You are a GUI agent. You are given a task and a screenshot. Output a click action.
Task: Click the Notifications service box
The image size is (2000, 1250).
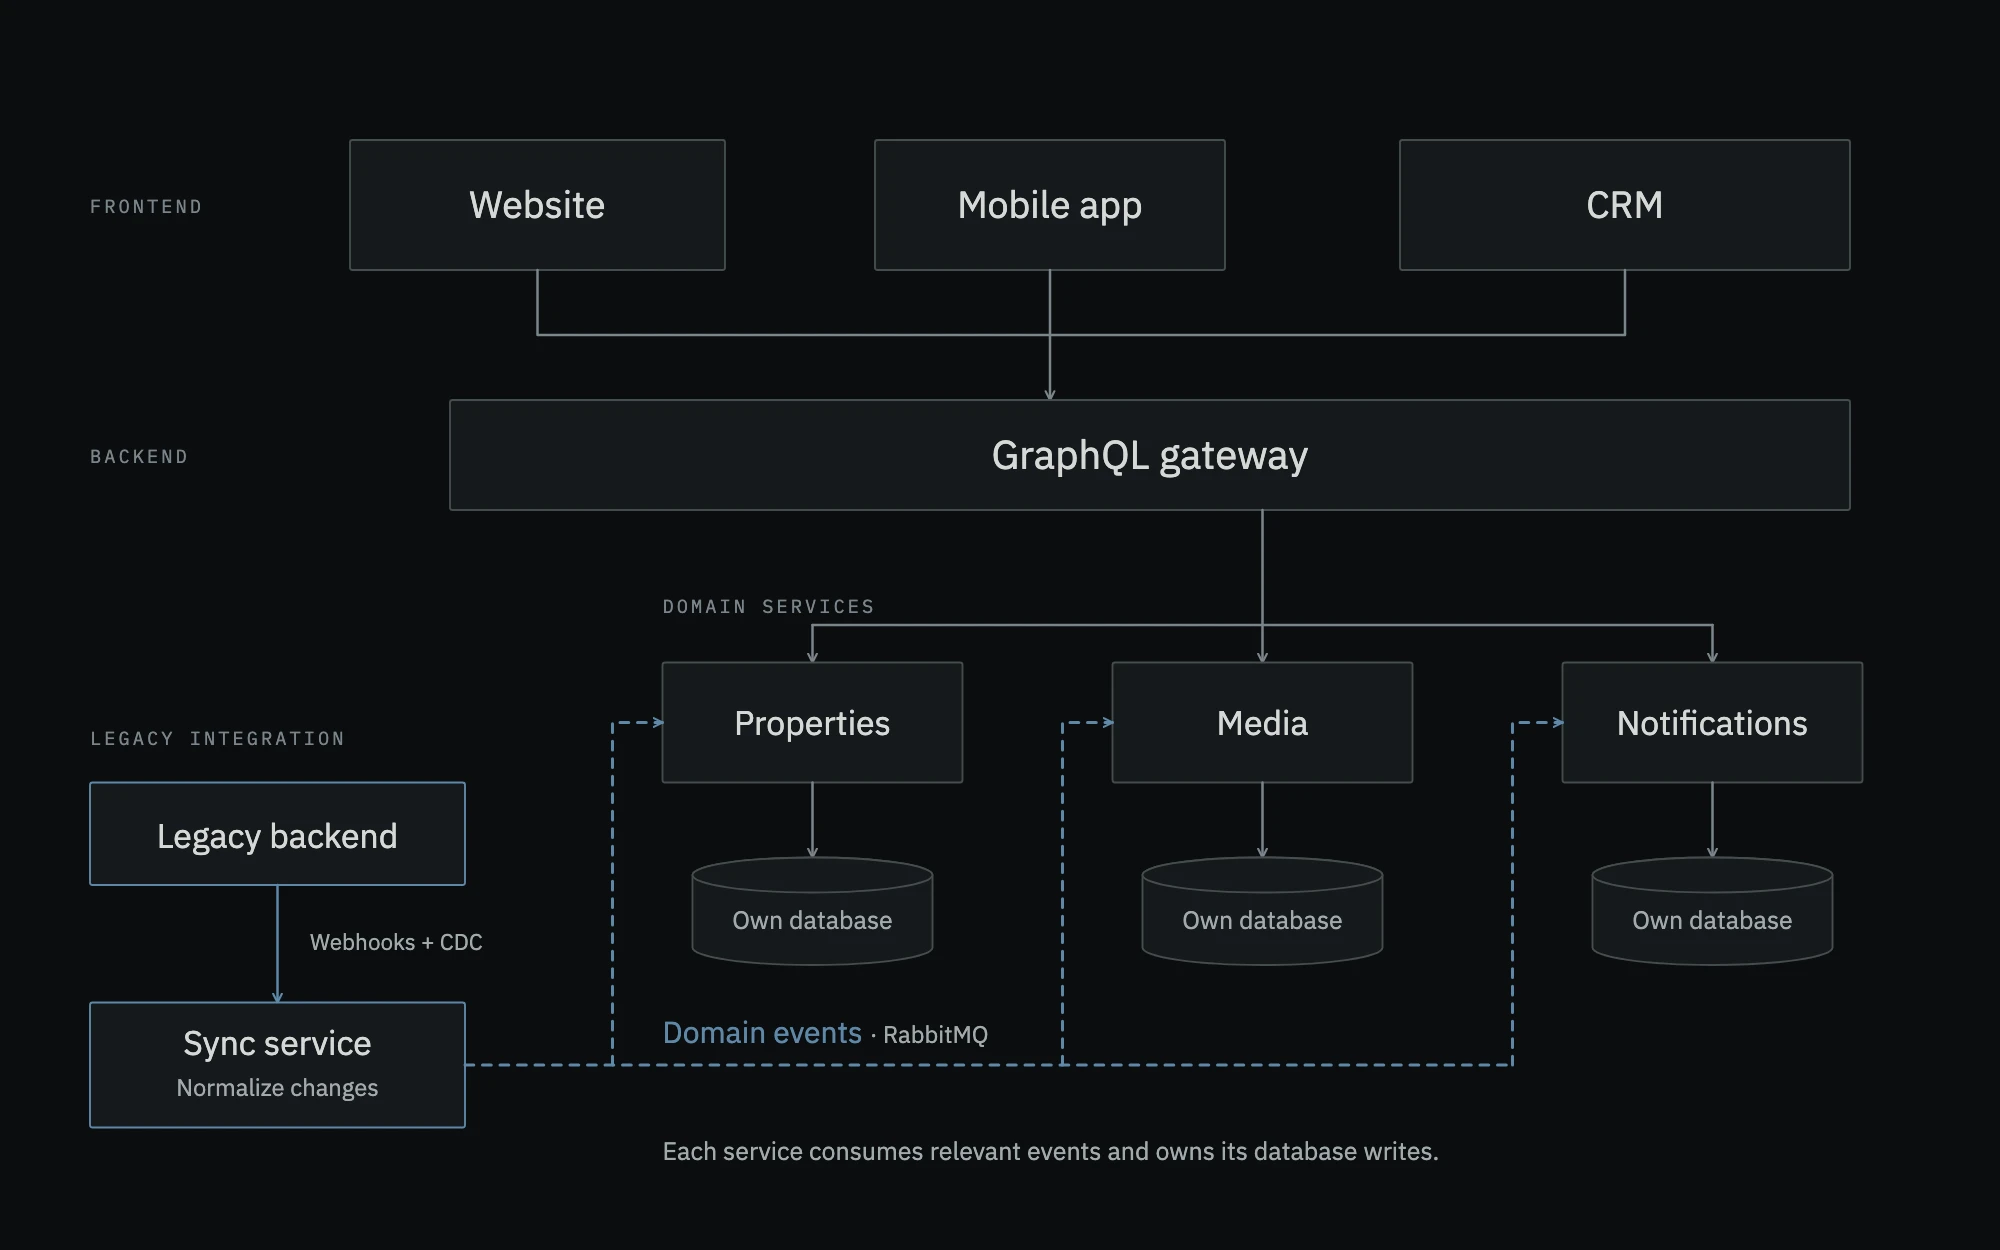(1712, 722)
